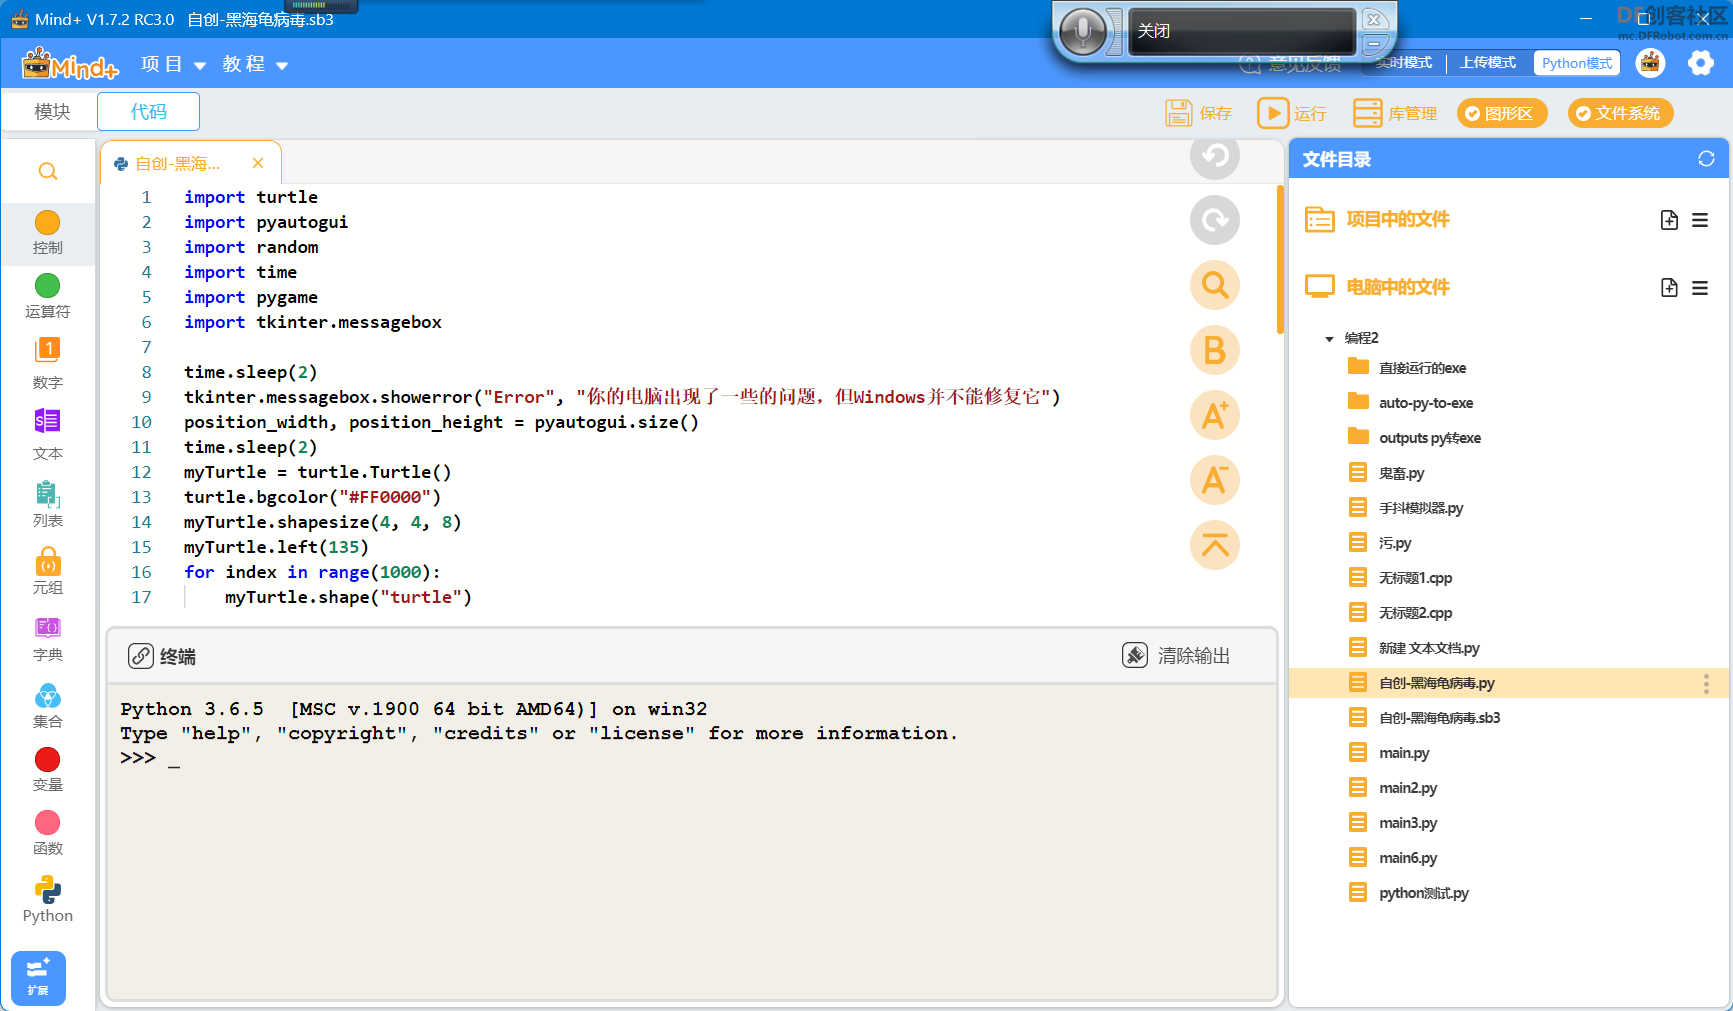Open the 直接运行的exe folder
The width and height of the screenshot is (1733, 1011).
coord(1421,368)
